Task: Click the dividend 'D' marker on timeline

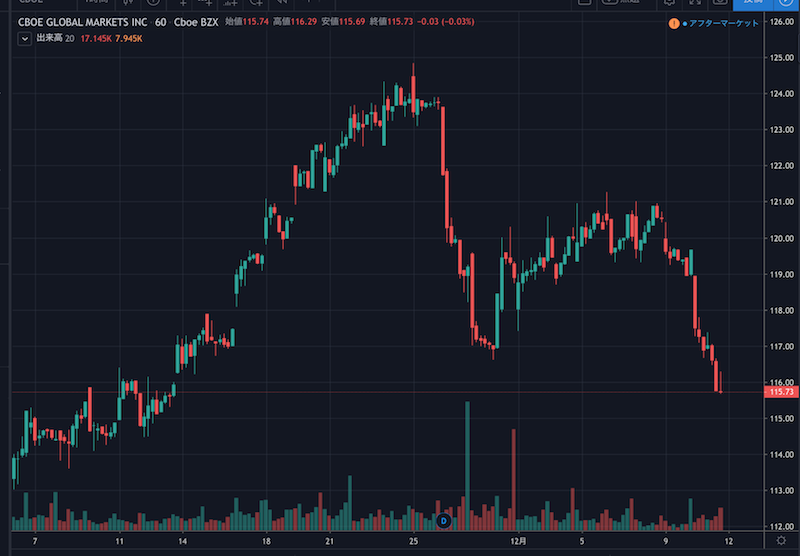Action: click(x=445, y=520)
